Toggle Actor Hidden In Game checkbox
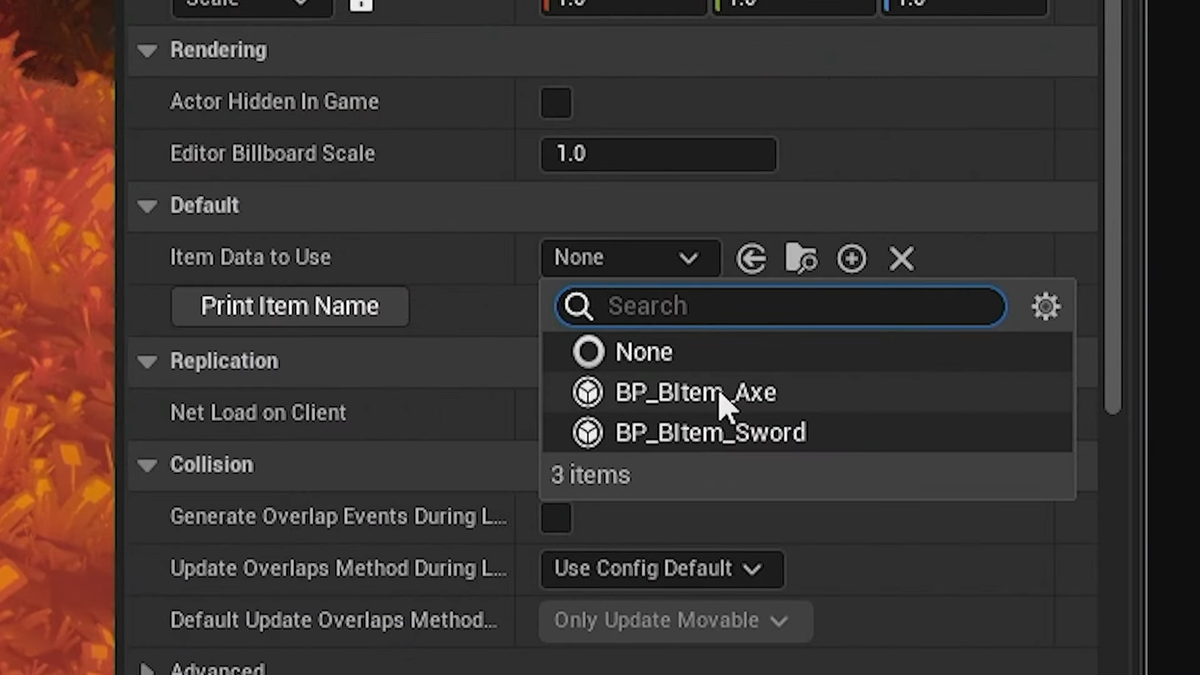This screenshot has width=1200, height=675. pyautogui.click(x=556, y=102)
